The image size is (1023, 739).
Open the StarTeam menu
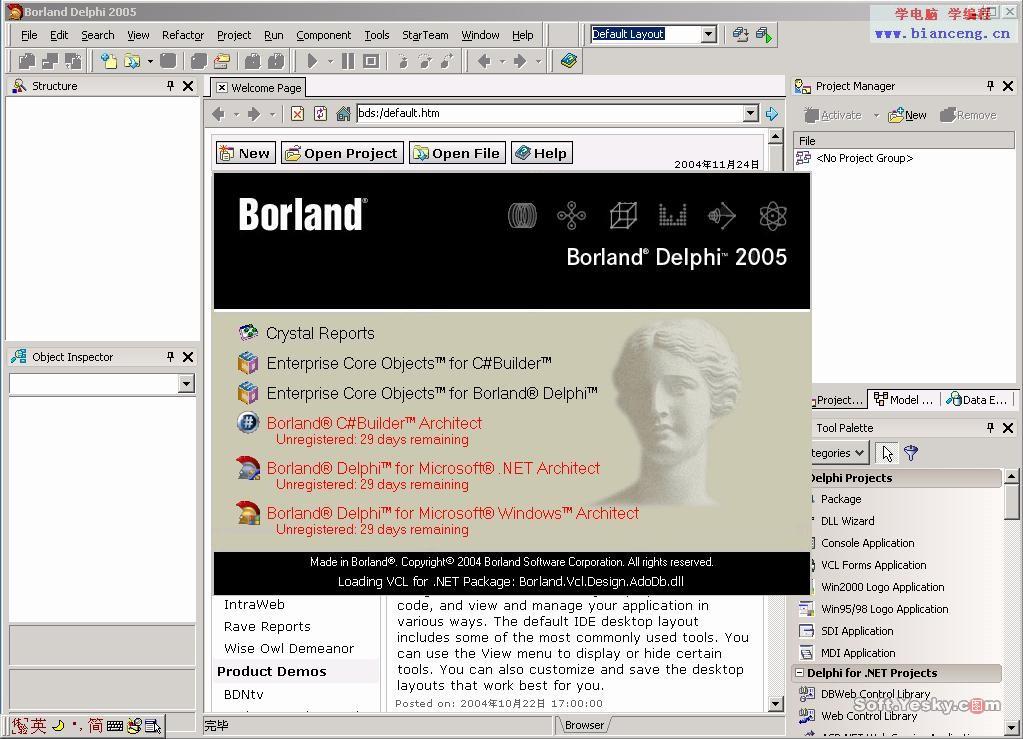click(x=425, y=35)
